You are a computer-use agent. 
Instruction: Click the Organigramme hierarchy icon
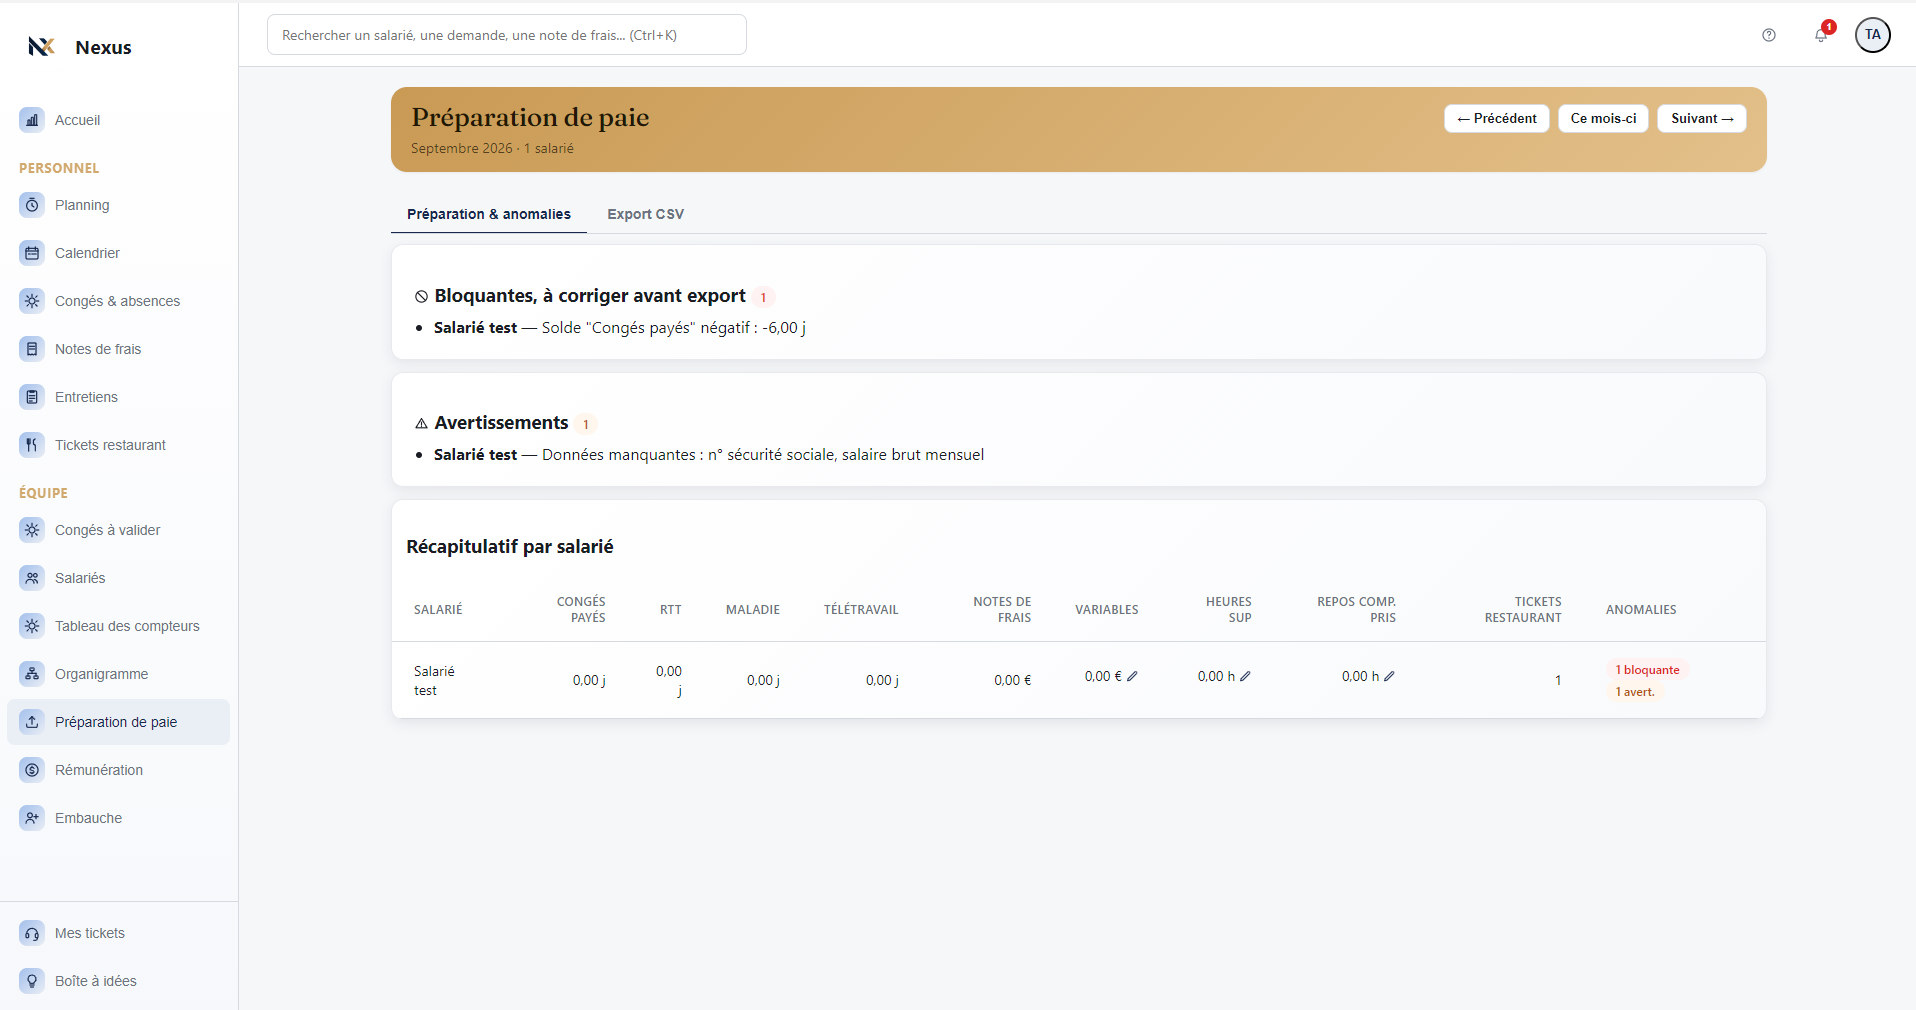(x=32, y=674)
